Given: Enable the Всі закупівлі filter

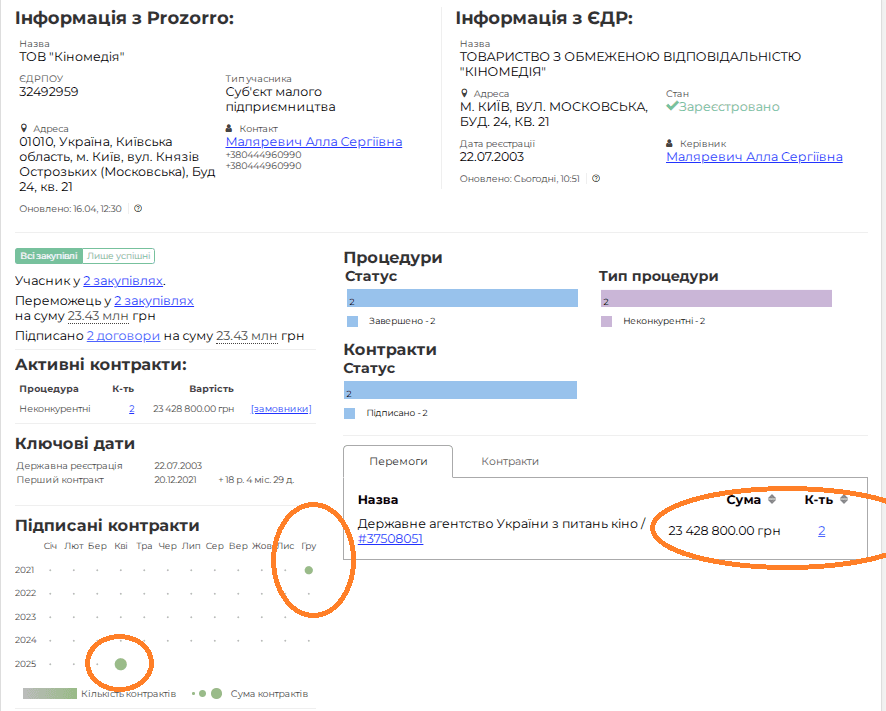Looking at the screenshot, I should [x=48, y=256].
